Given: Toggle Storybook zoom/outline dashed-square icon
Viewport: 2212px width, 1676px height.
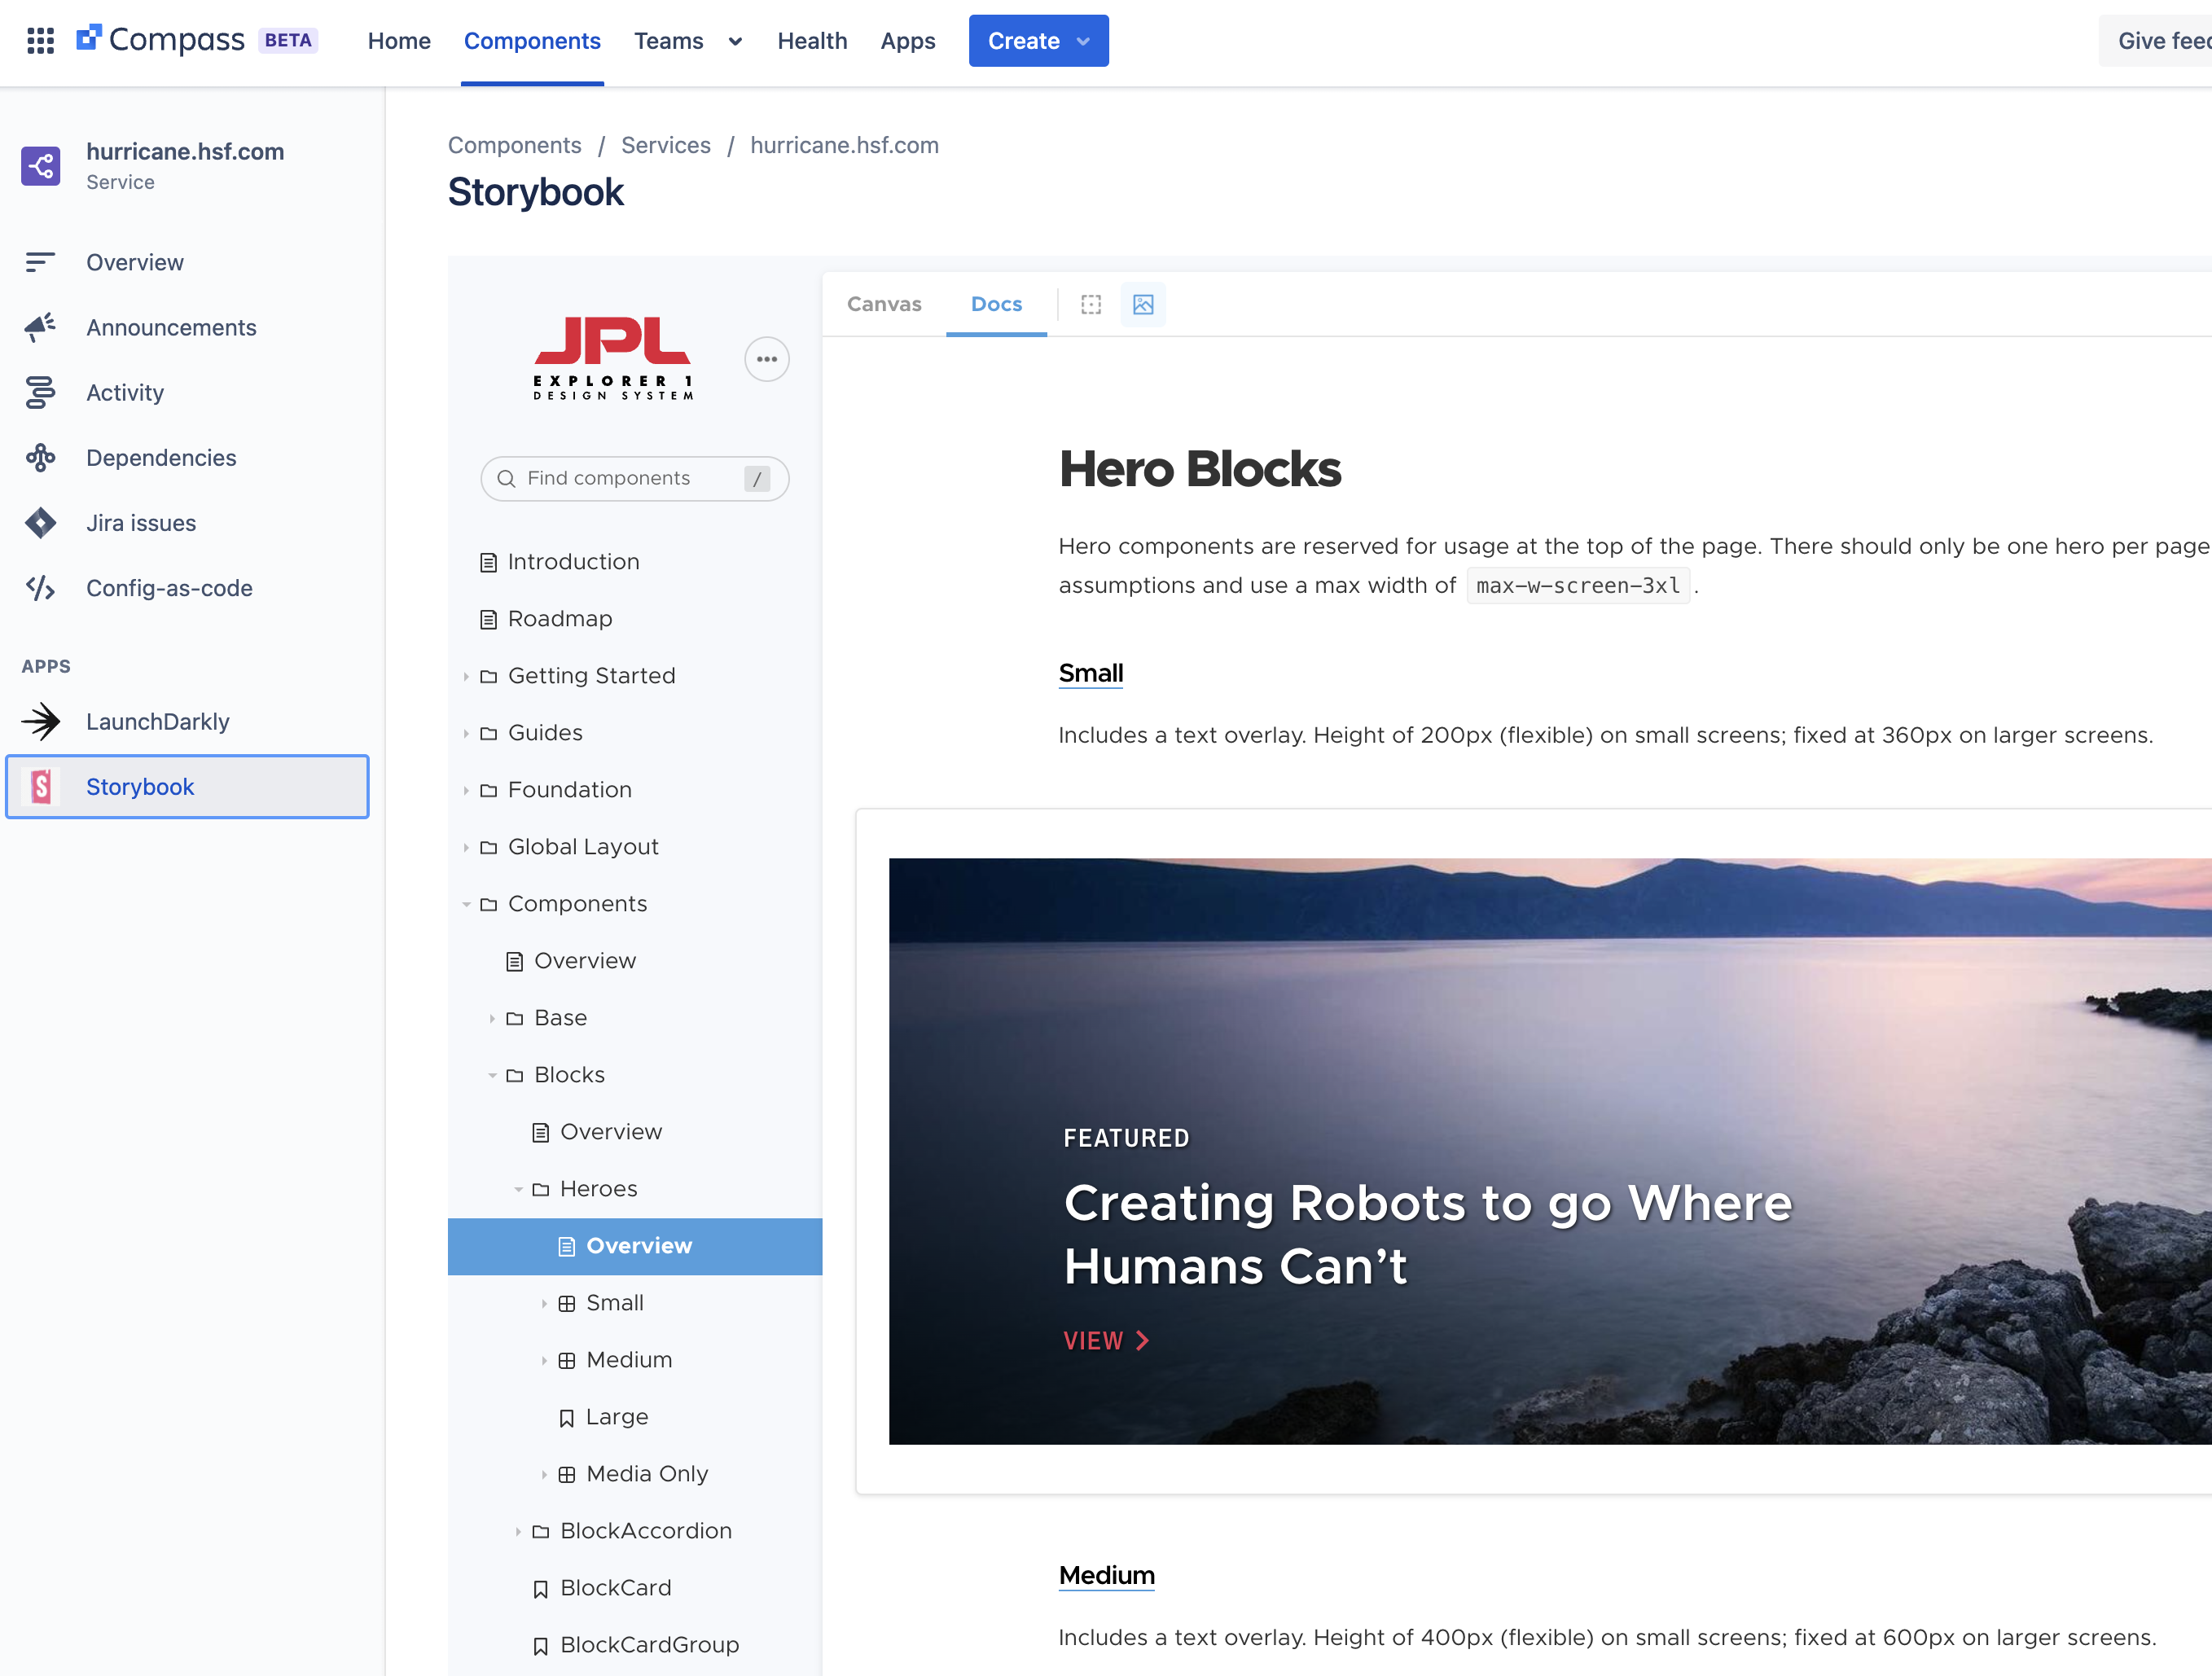Looking at the screenshot, I should click(x=1091, y=304).
